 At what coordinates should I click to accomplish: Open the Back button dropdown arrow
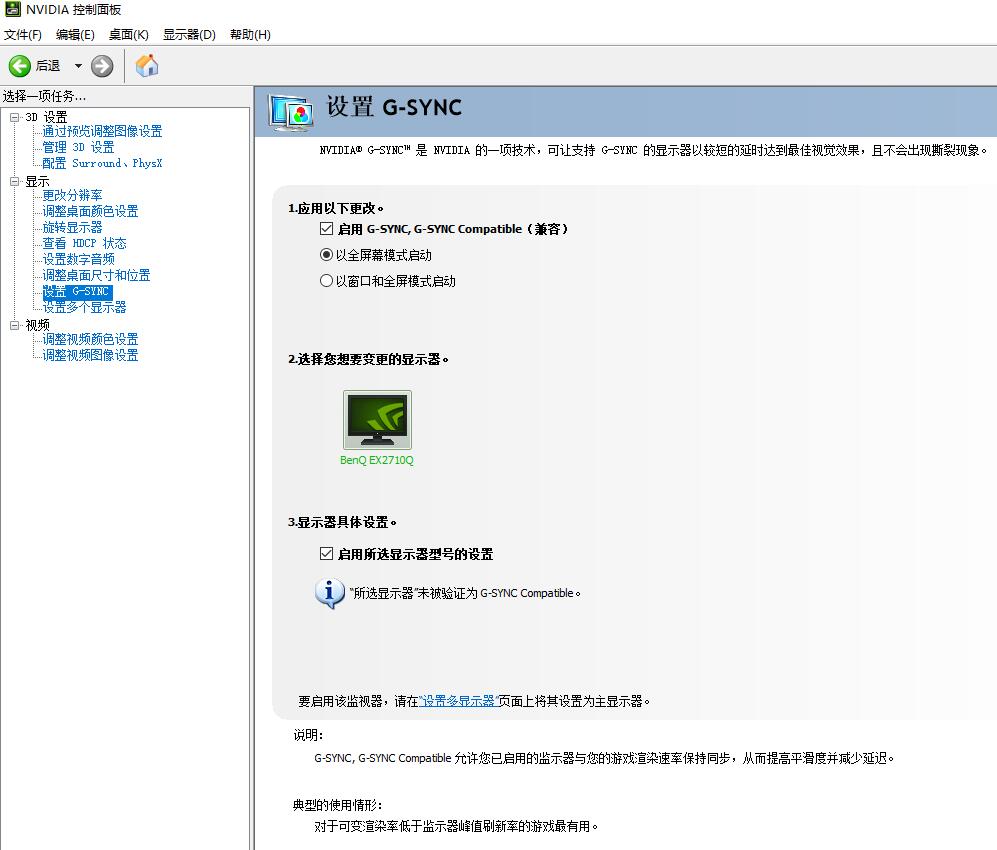(x=78, y=66)
